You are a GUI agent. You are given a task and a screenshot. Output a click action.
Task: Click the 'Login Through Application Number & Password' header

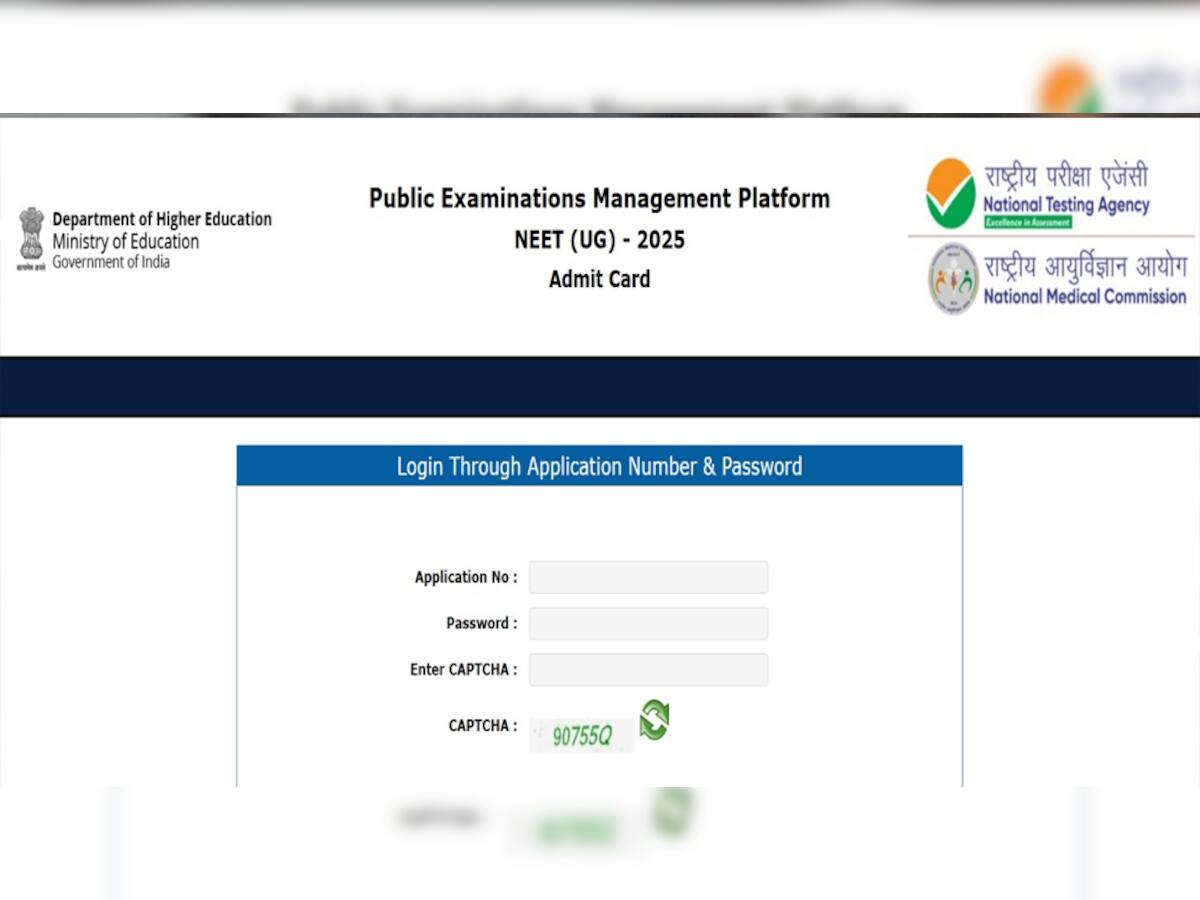[599, 466]
